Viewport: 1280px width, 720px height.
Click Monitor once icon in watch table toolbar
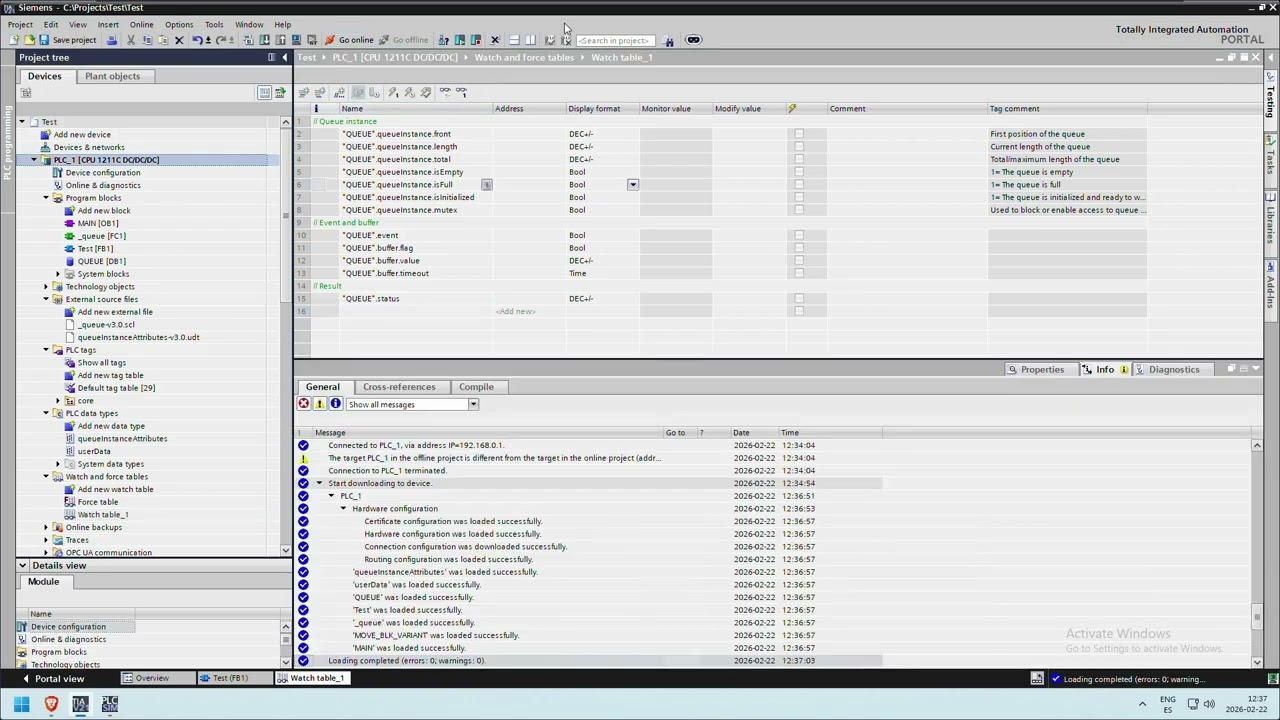point(461,92)
